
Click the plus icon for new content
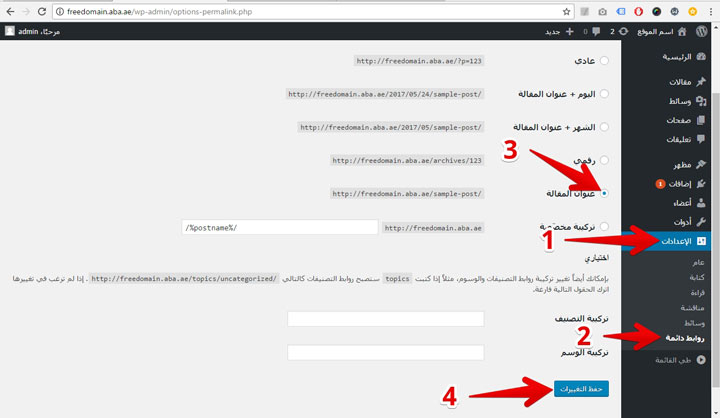click(569, 32)
